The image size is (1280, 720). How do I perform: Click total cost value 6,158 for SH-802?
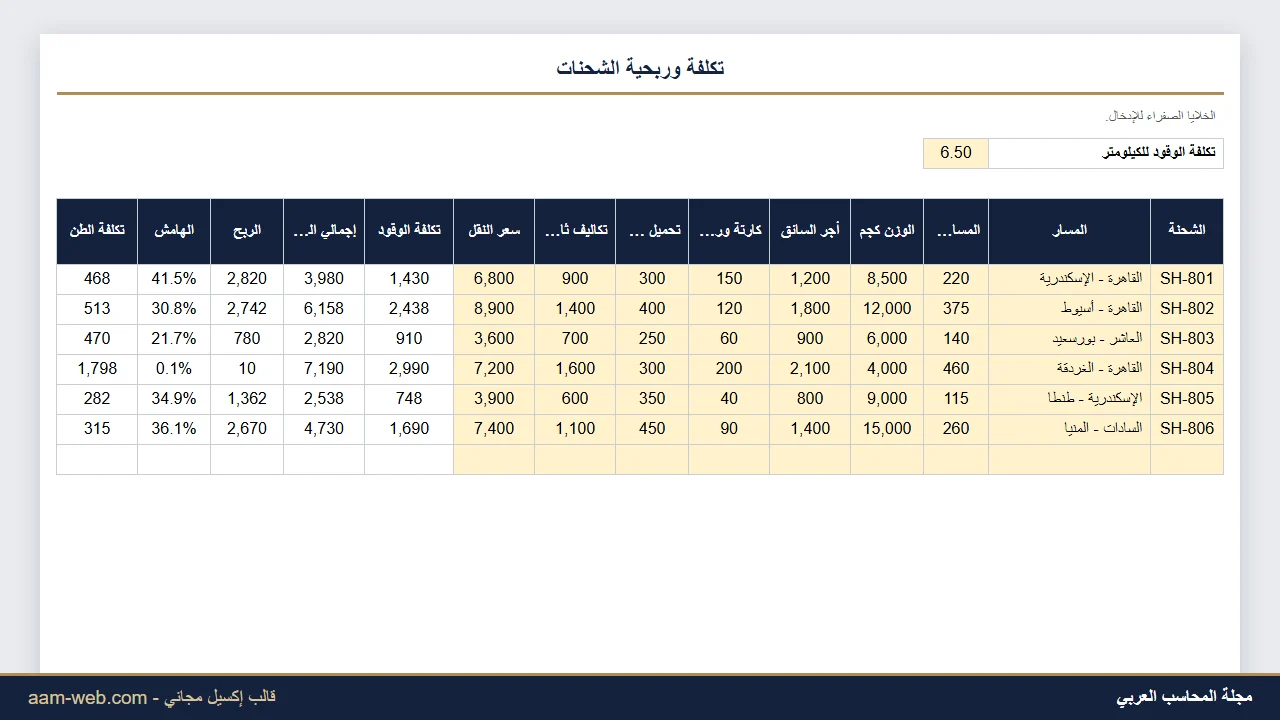324,309
